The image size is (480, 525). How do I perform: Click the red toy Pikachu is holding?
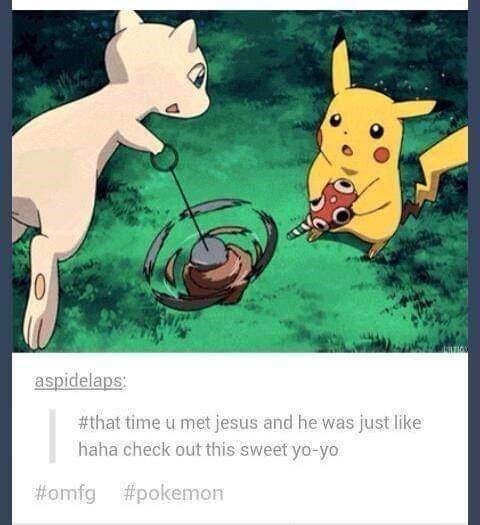pos(331,205)
